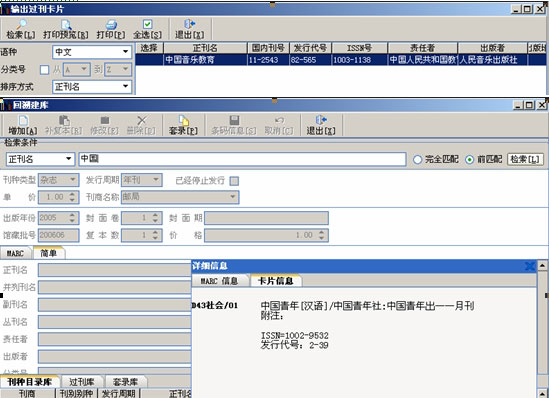Click the 打印[P] print icon
This screenshot has width=549, height=398.
[x=111, y=29]
